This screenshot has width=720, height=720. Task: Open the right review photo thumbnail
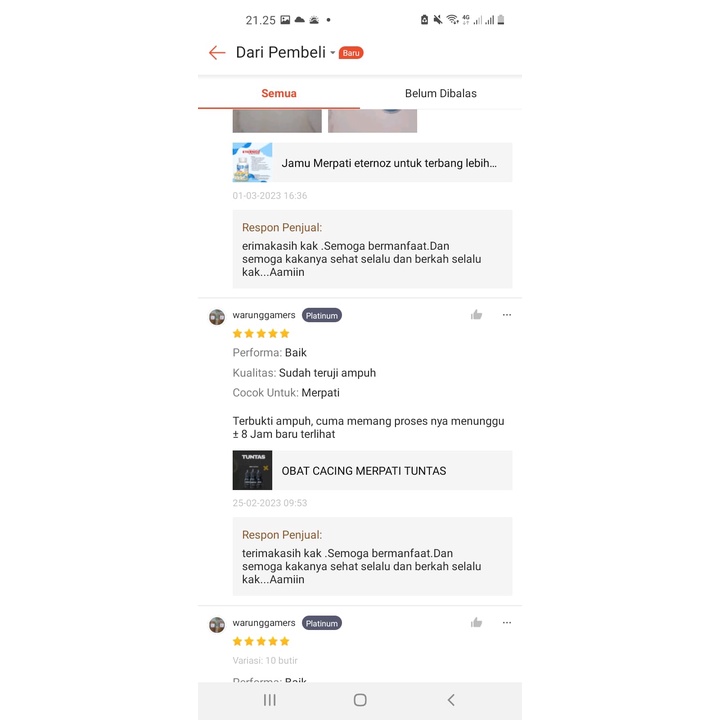(372, 121)
